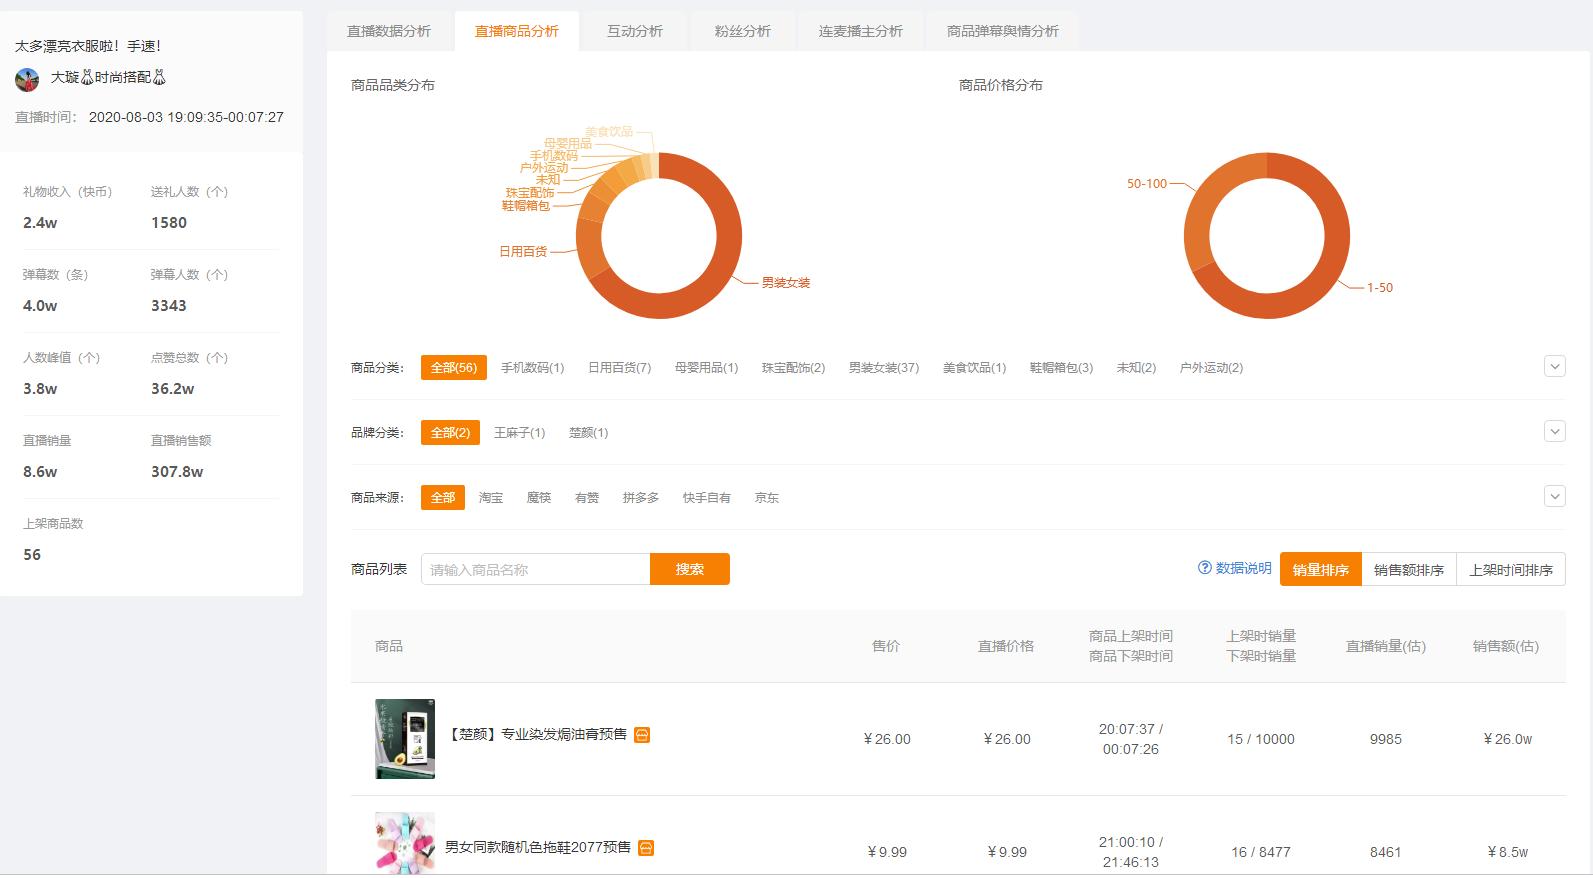Filter brand by 王麻子(1)
1593x878 pixels.
[x=519, y=433]
